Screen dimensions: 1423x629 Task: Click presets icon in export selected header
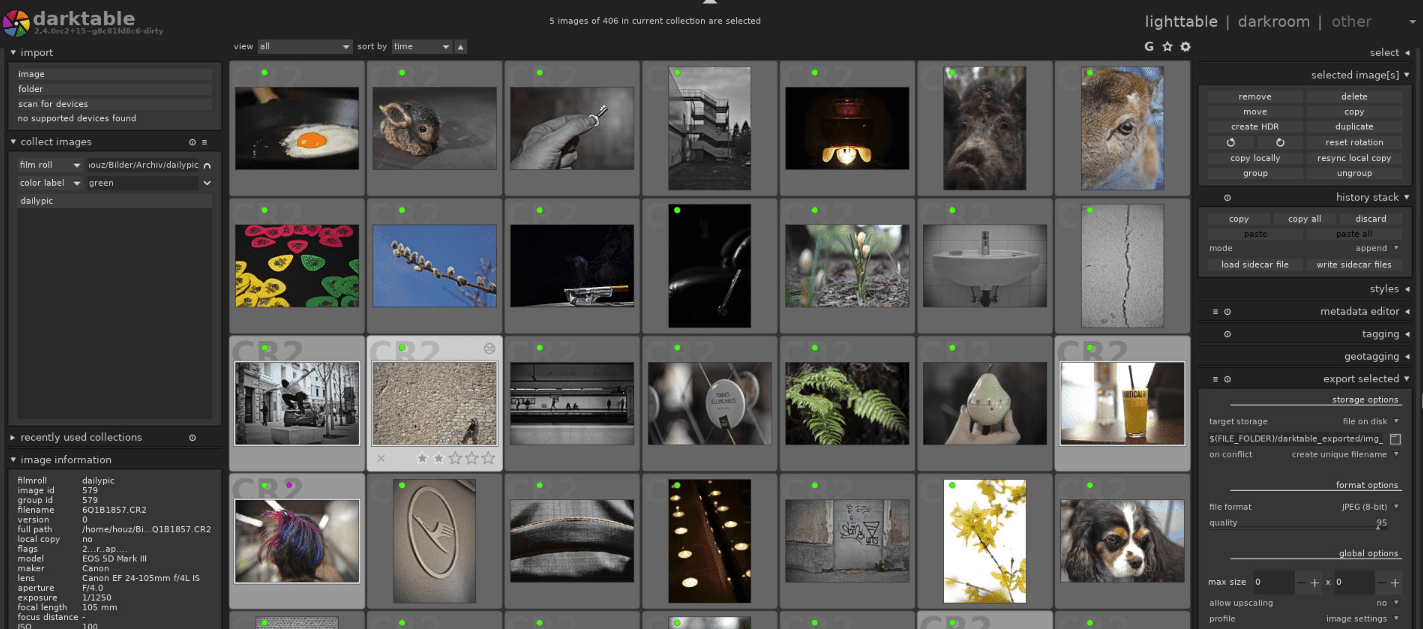[x=1215, y=379]
